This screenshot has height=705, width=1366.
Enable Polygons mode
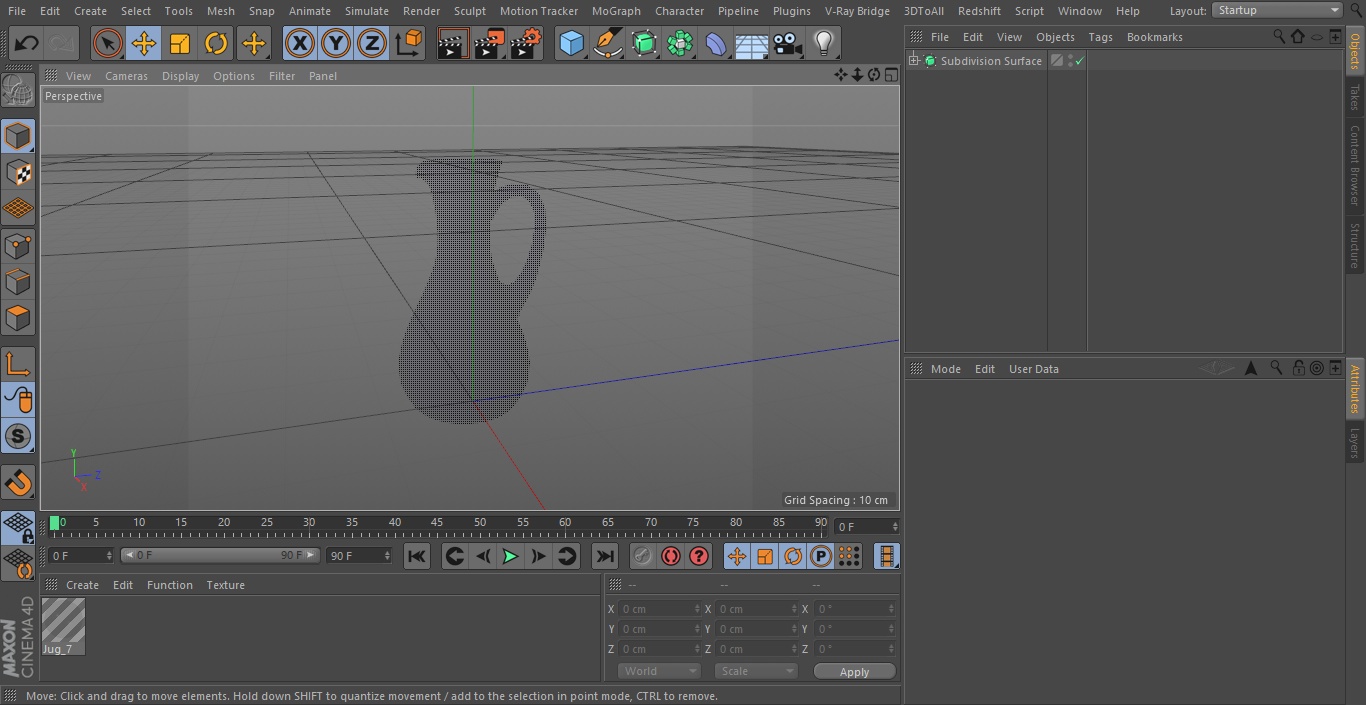[x=18, y=318]
